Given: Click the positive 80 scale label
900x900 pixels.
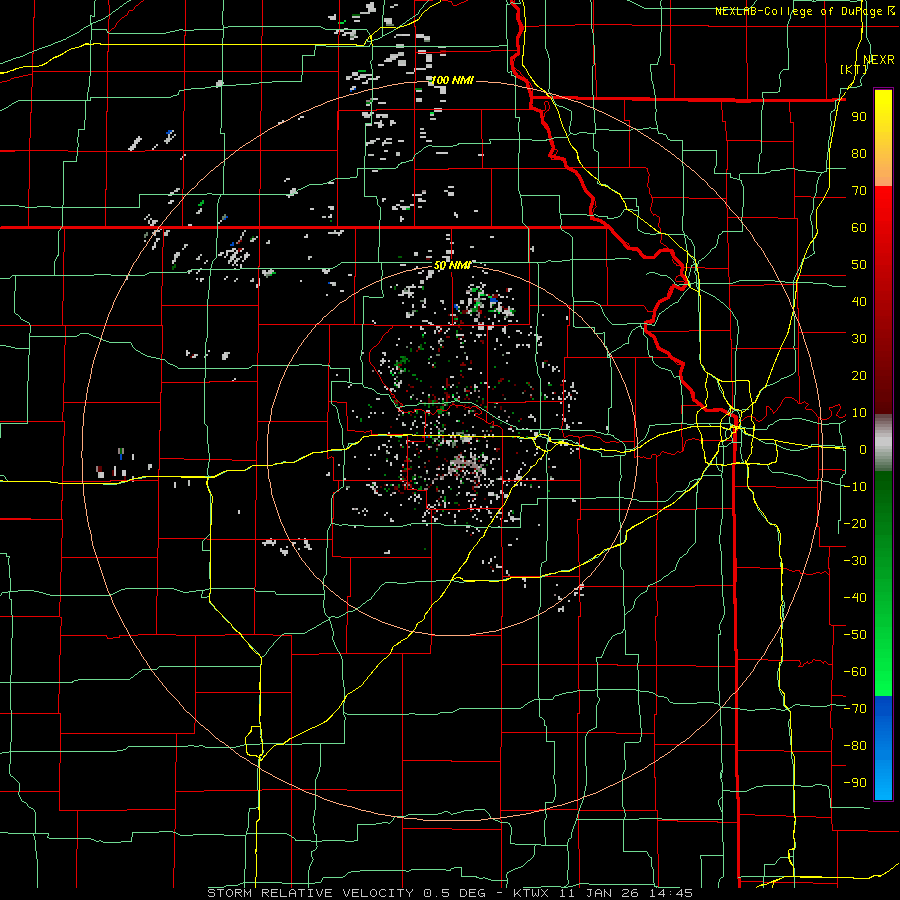Looking at the screenshot, I should click(x=859, y=154).
